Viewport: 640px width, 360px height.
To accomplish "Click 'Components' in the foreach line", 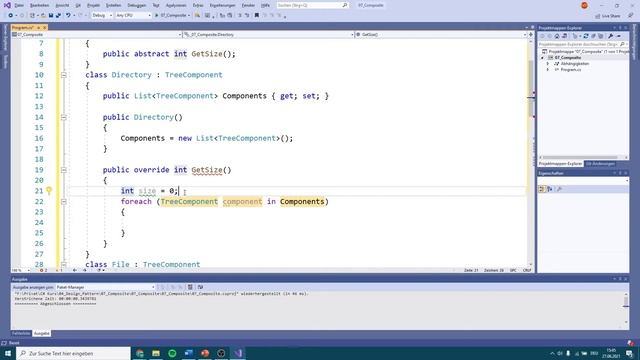I will pos(302,202).
